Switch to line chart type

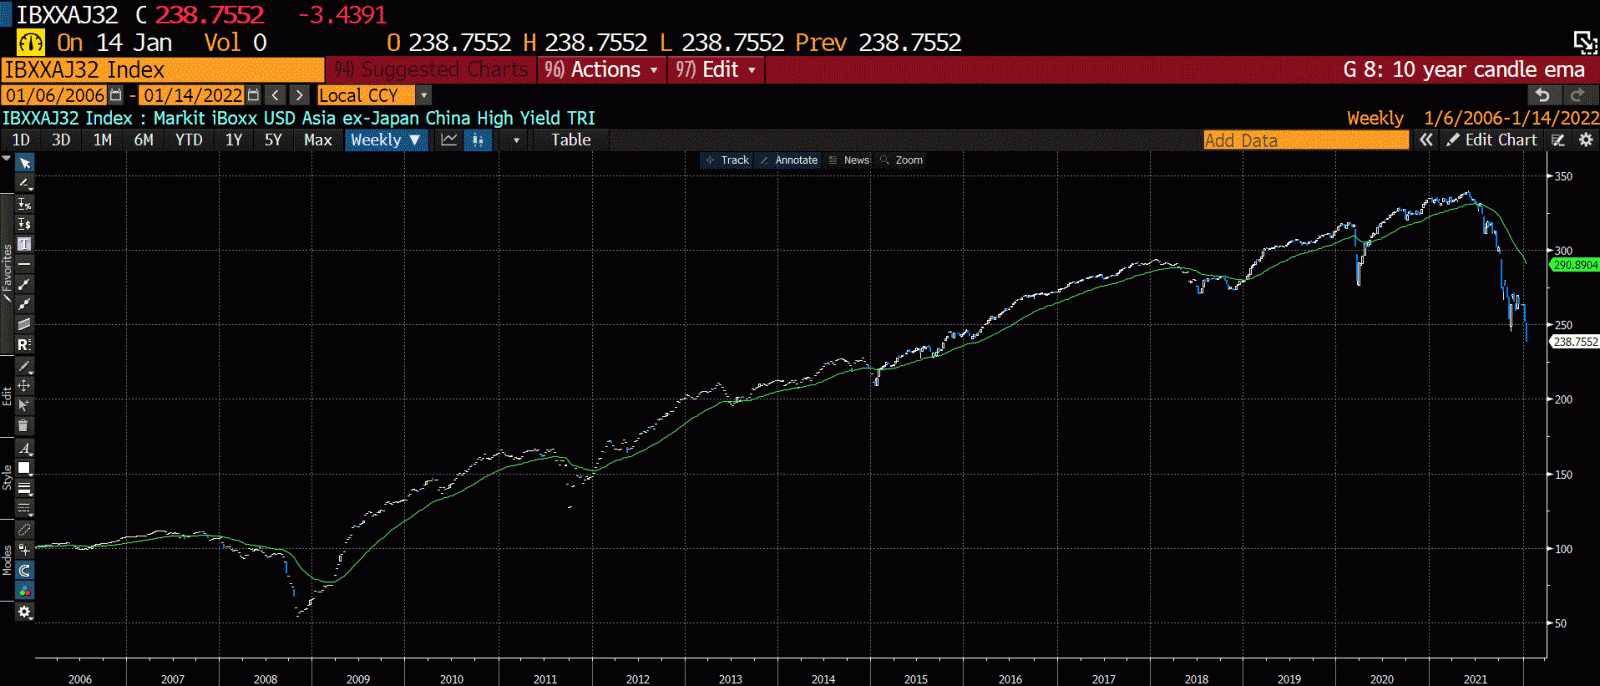pyautogui.click(x=449, y=140)
